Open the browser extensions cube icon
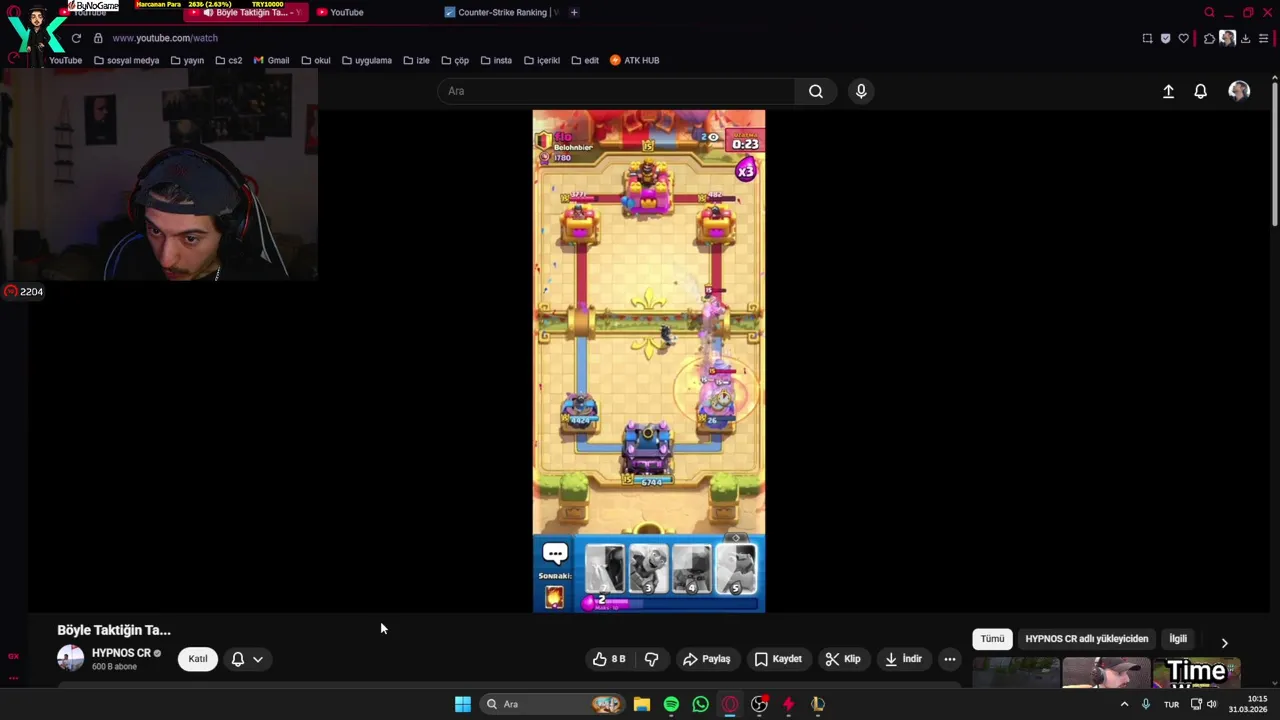Viewport: 1280px width, 720px height. [1209, 38]
